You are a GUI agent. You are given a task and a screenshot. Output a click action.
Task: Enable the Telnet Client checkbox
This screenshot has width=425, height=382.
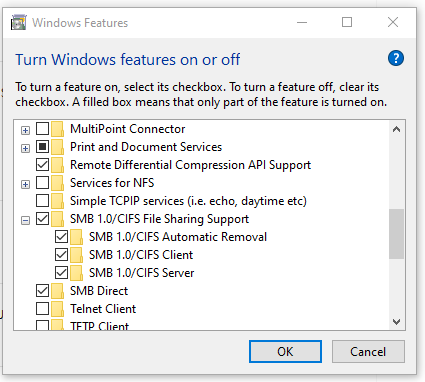point(42,309)
